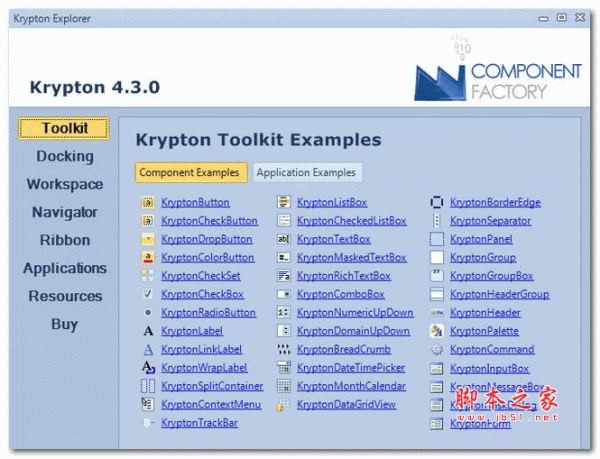Open the KryptonTrackBar link

pos(200,423)
